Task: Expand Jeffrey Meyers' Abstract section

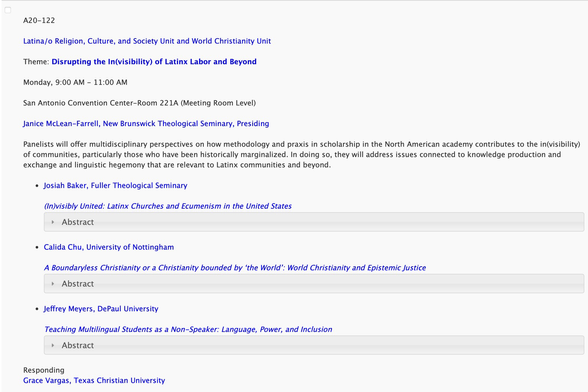Action: click(314, 345)
